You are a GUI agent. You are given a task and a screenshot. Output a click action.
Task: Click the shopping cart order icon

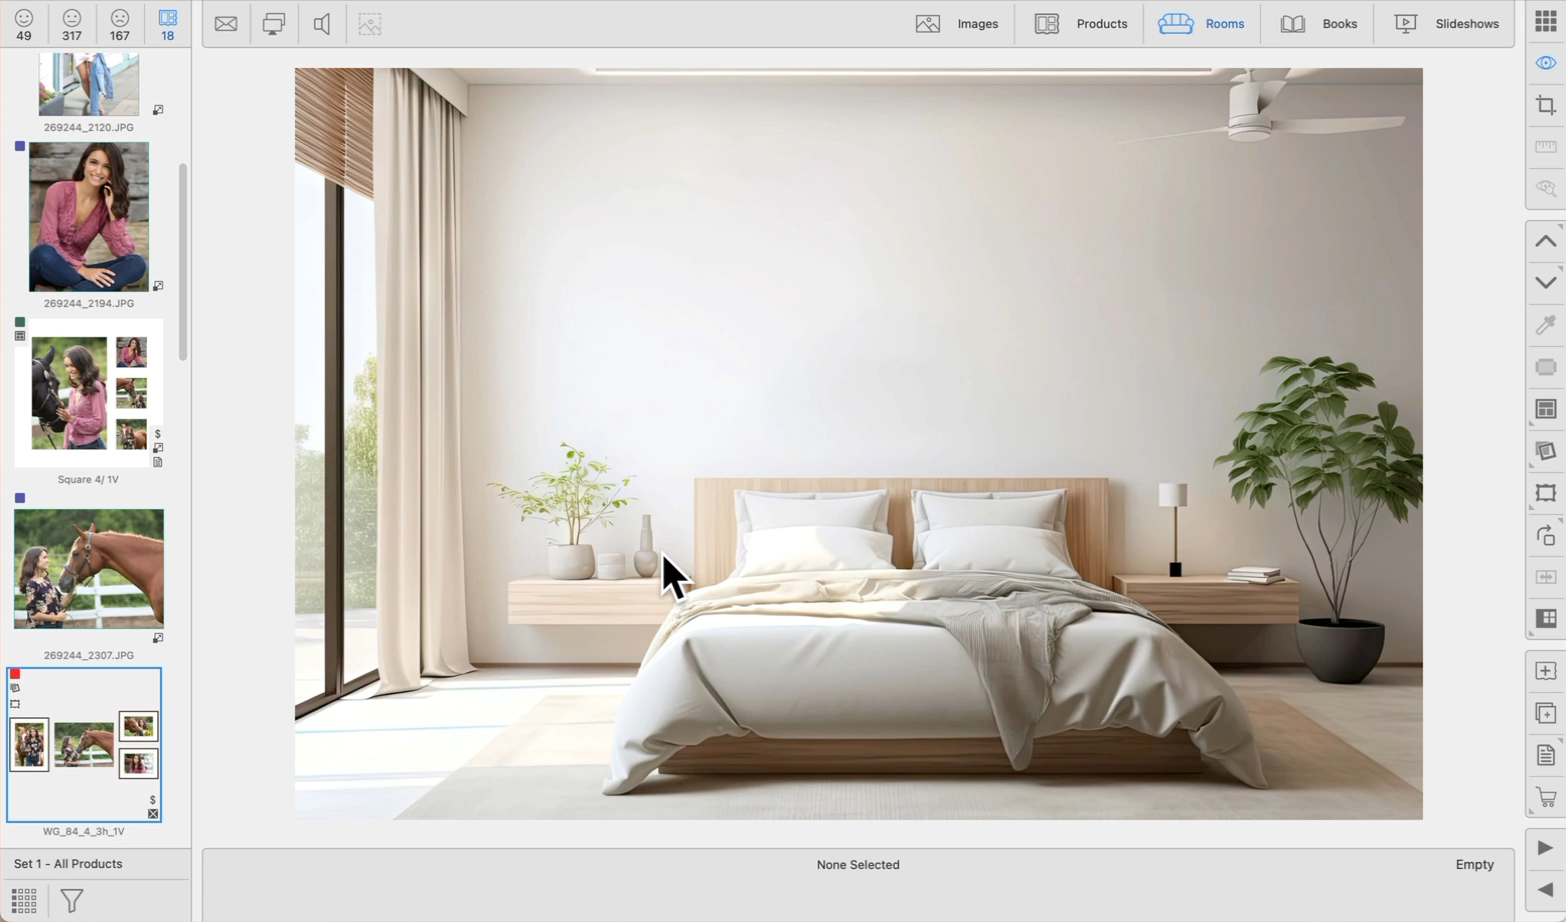(x=1545, y=798)
